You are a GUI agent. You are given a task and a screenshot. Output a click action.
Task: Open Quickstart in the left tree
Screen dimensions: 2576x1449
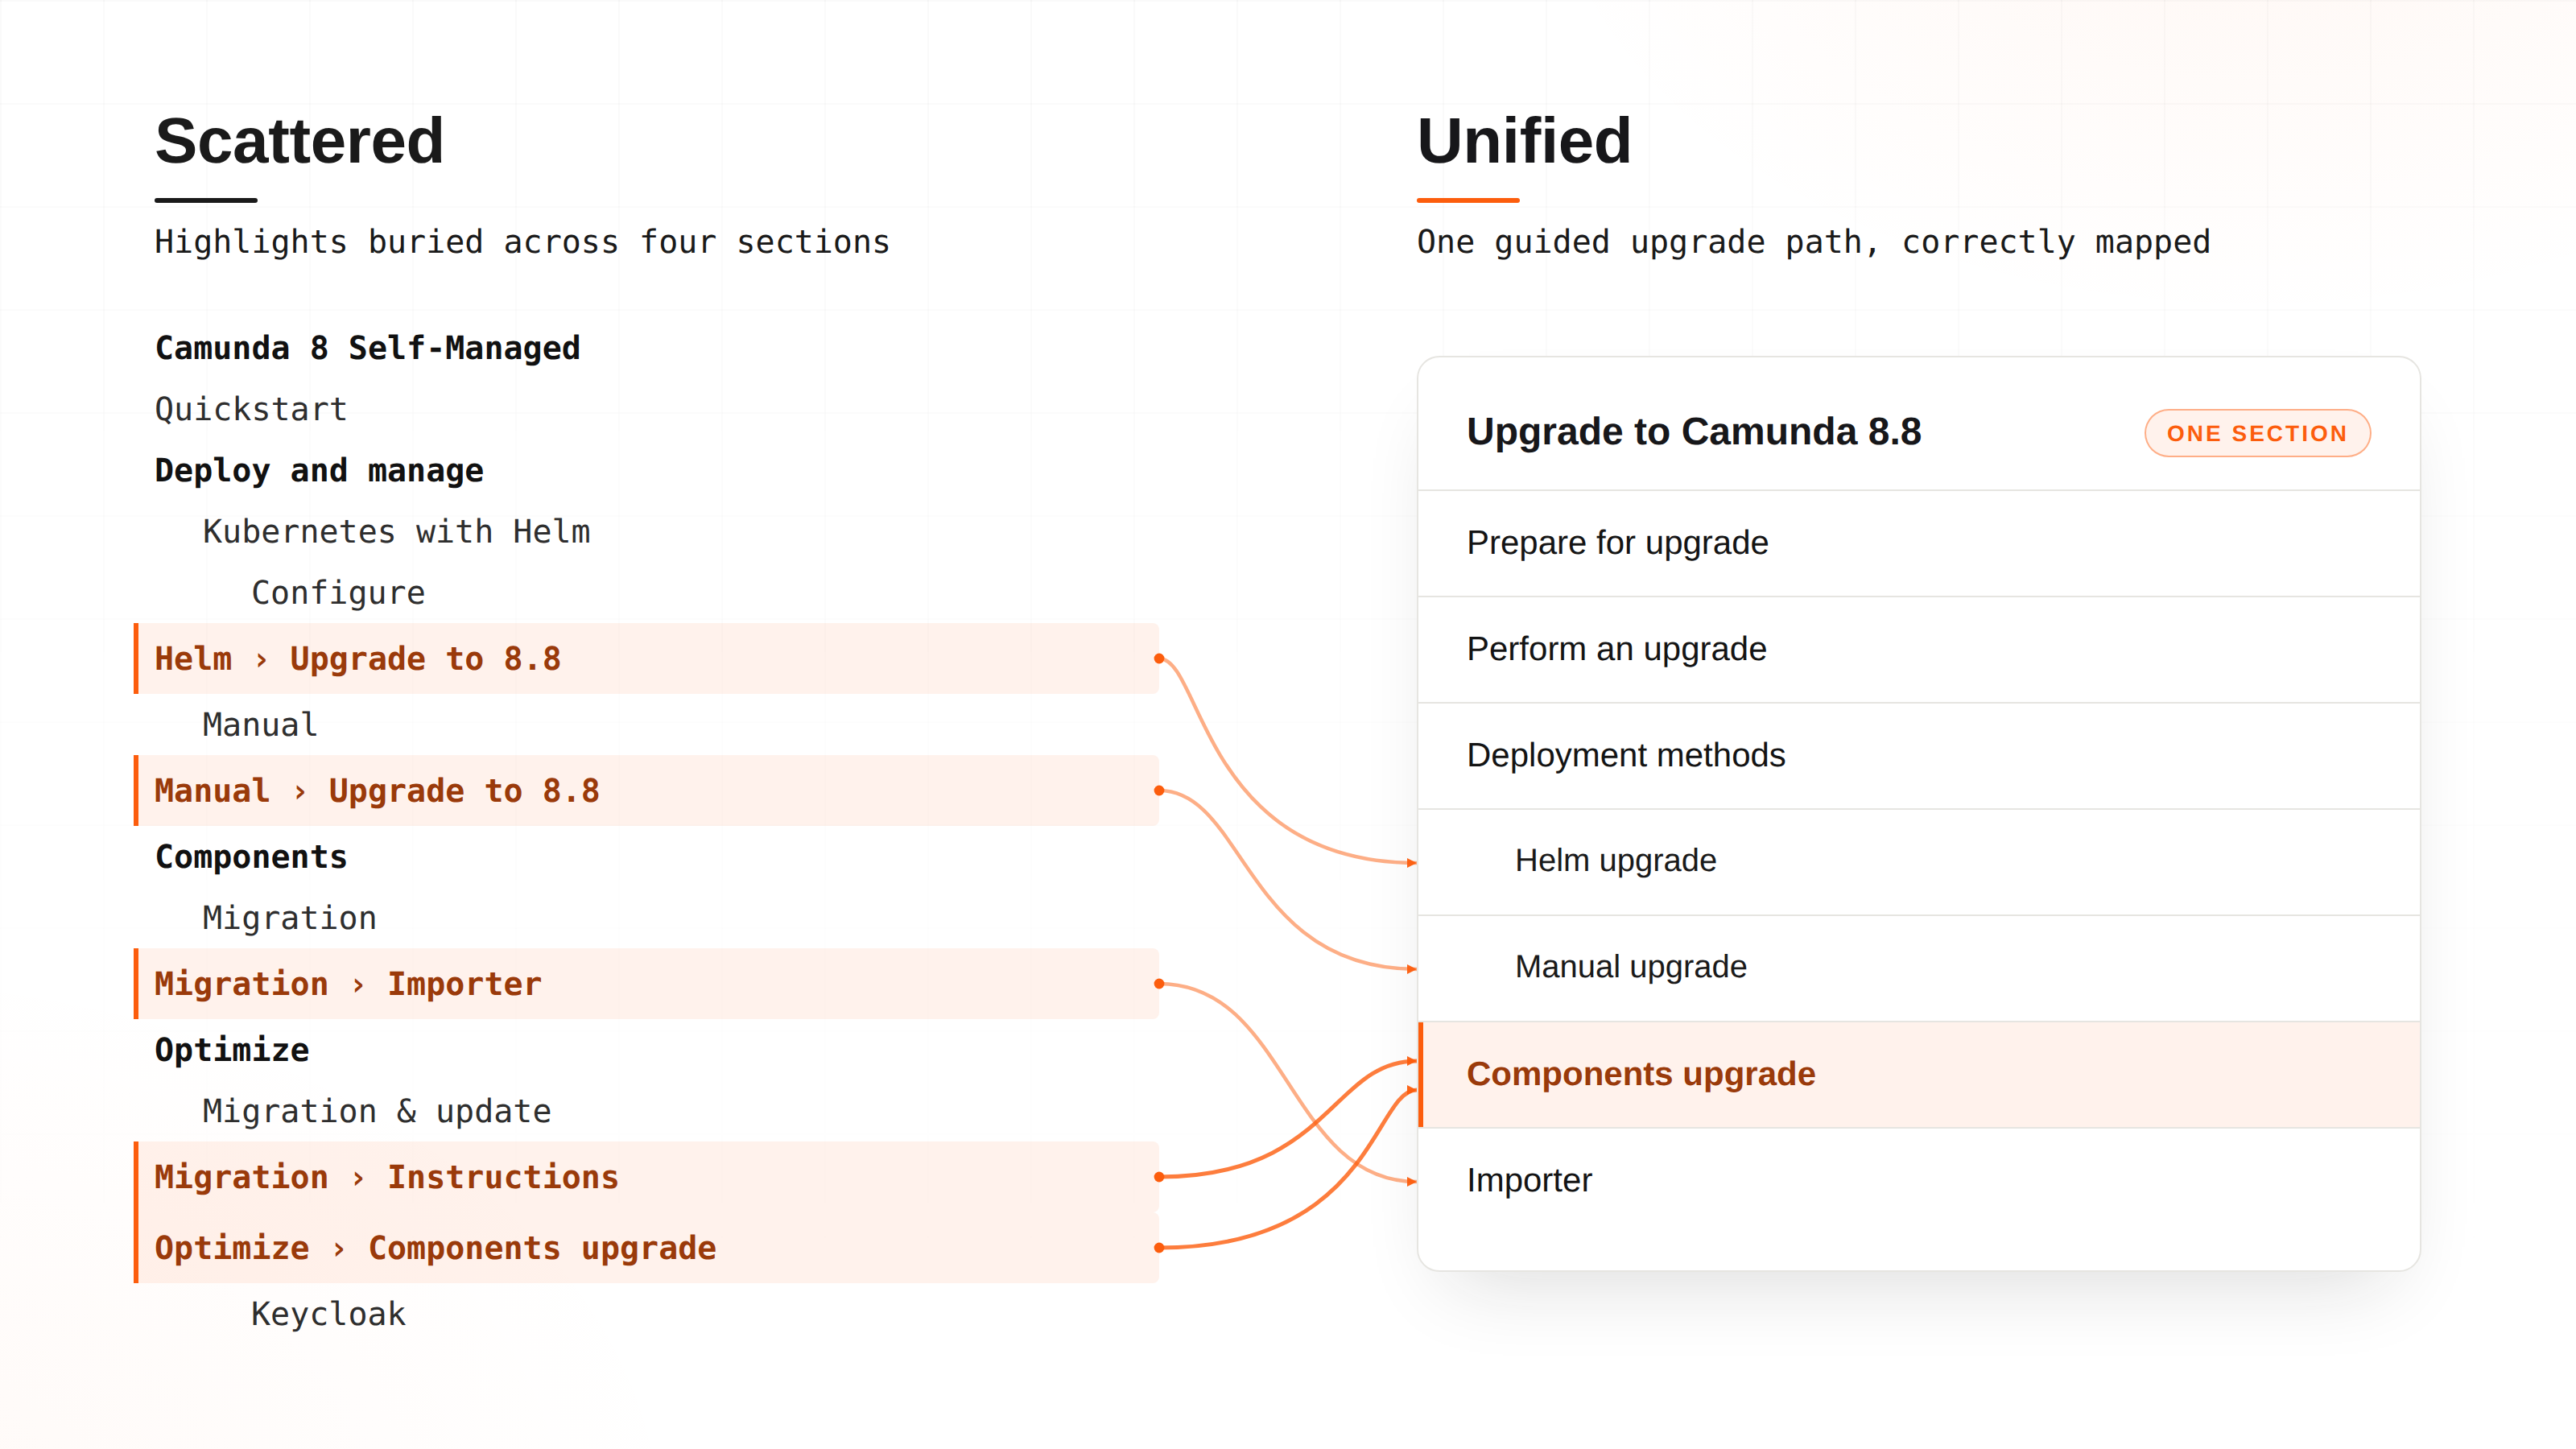(x=251, y=409)
